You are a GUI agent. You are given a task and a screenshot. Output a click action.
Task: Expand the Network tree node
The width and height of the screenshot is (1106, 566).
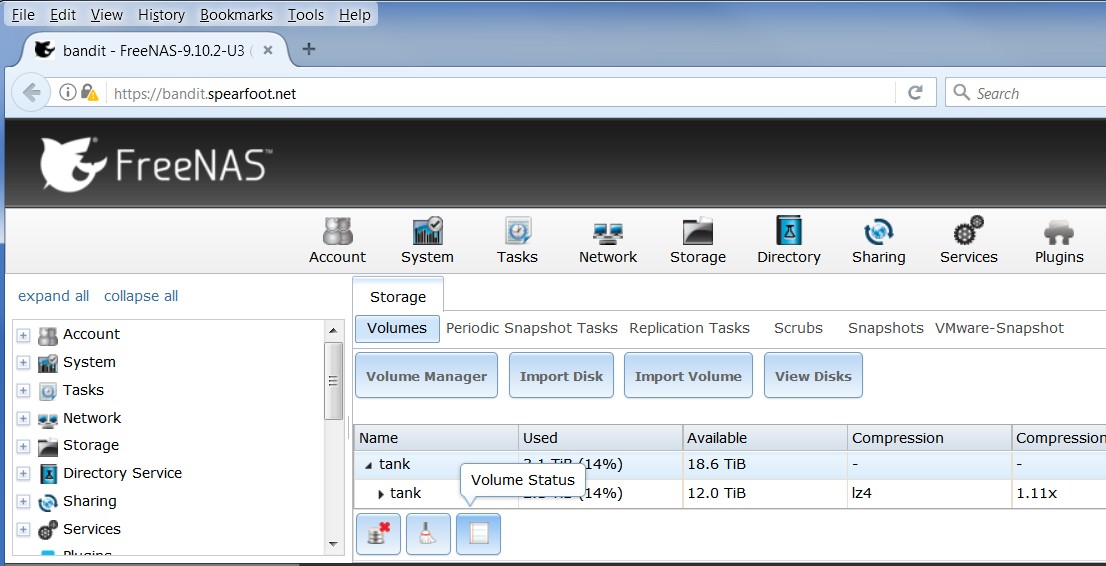click(23, 419)
